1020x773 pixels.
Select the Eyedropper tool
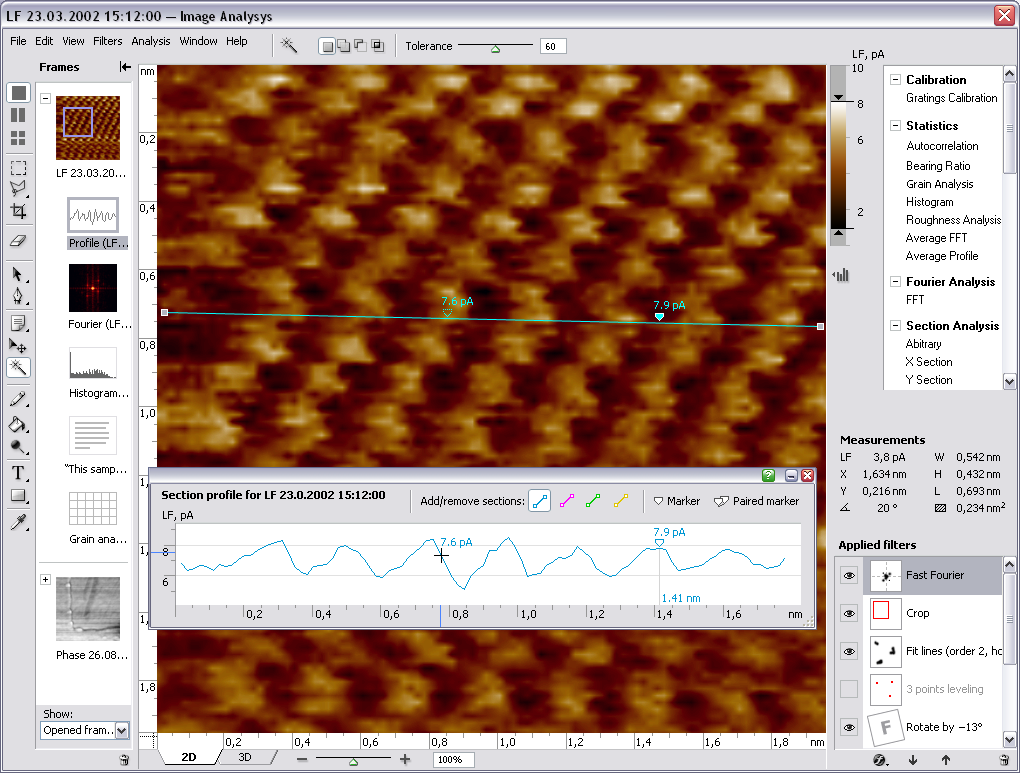[x=18, y=521]
